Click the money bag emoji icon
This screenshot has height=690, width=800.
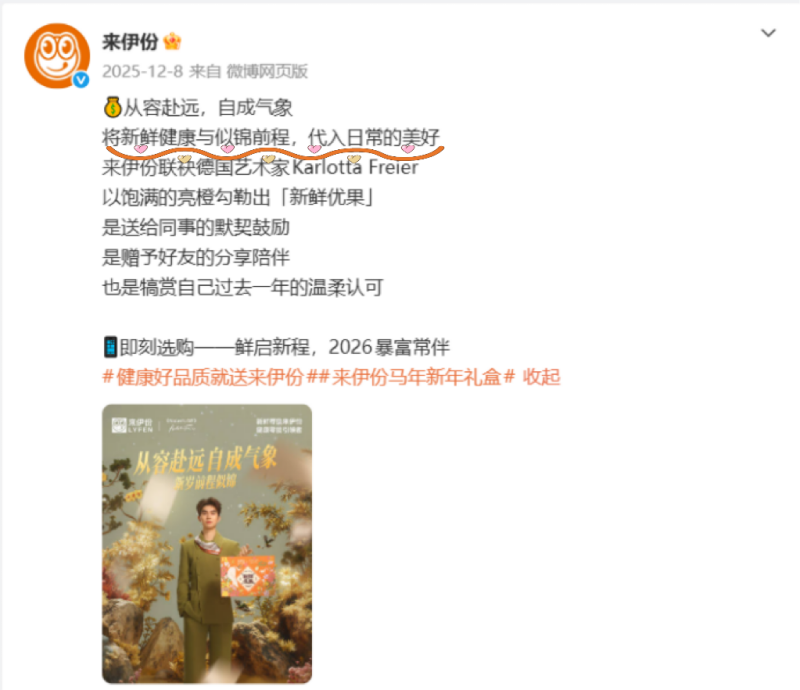(x=112, y=107)
